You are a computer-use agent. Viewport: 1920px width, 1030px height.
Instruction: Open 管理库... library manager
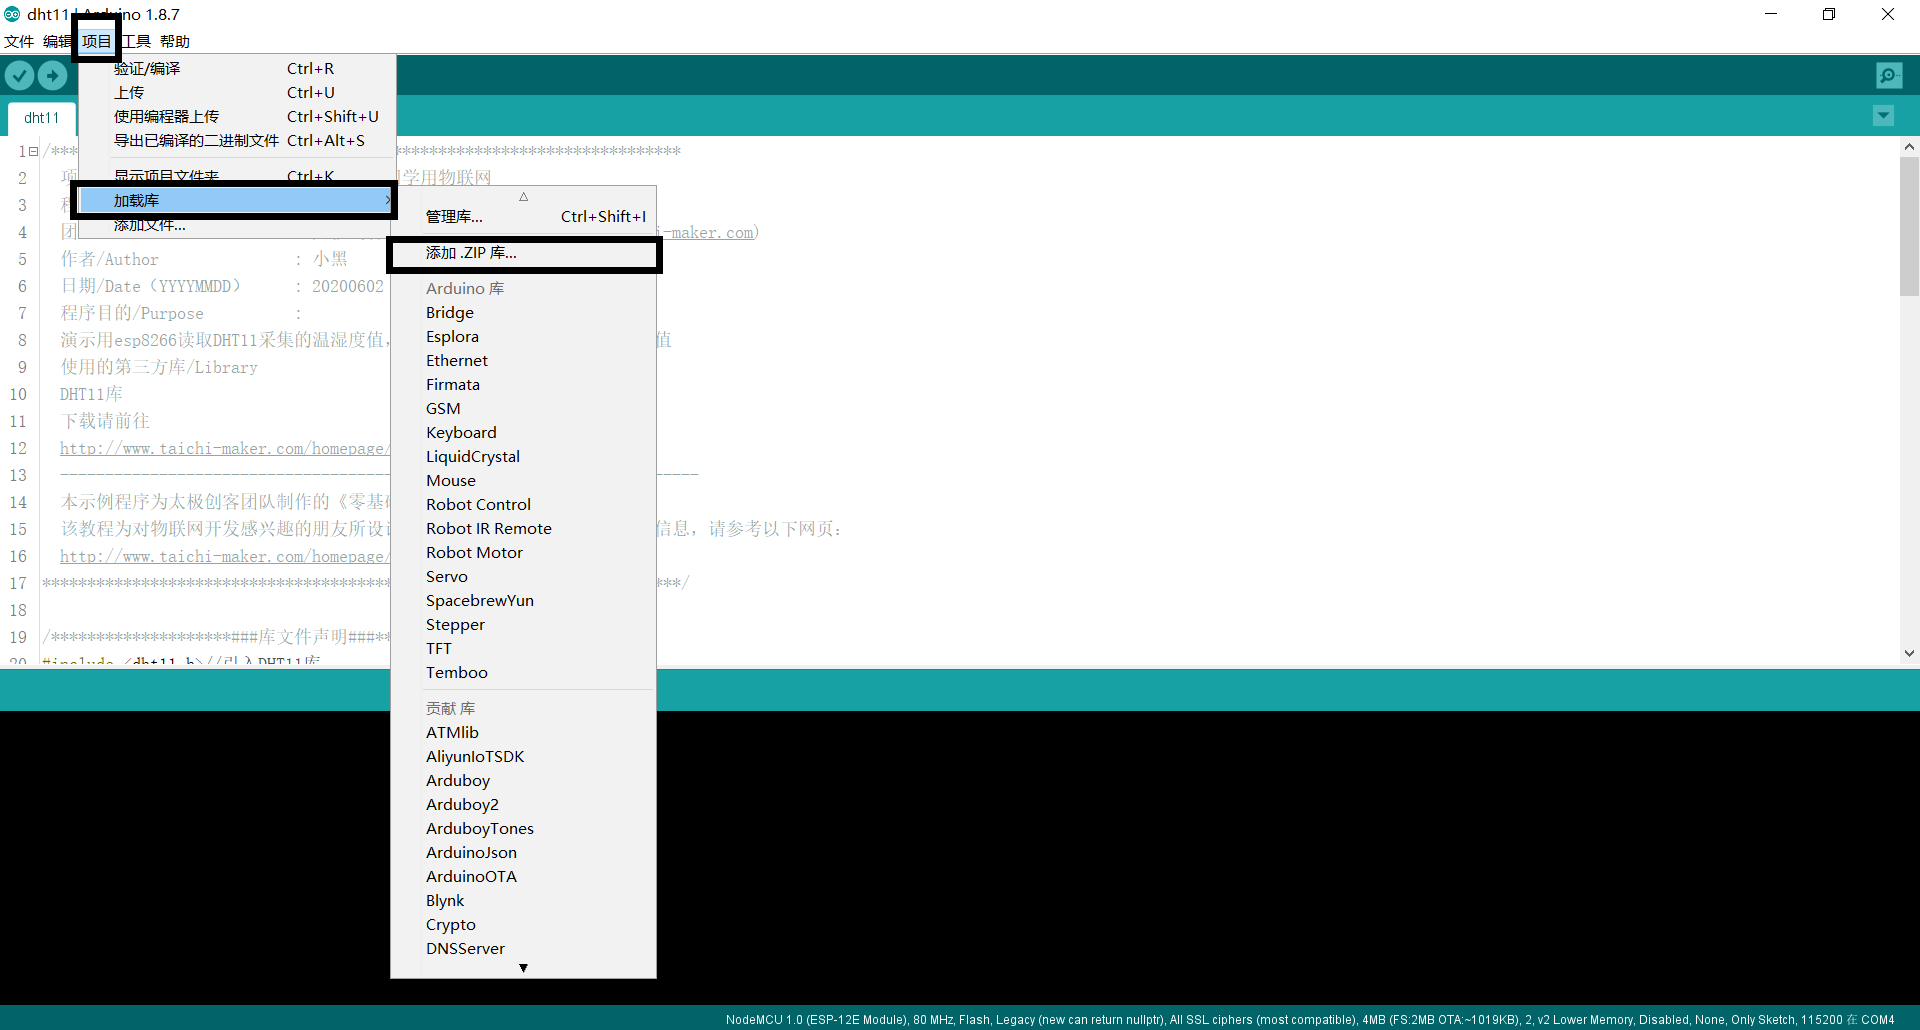click(x=523, y=216)
